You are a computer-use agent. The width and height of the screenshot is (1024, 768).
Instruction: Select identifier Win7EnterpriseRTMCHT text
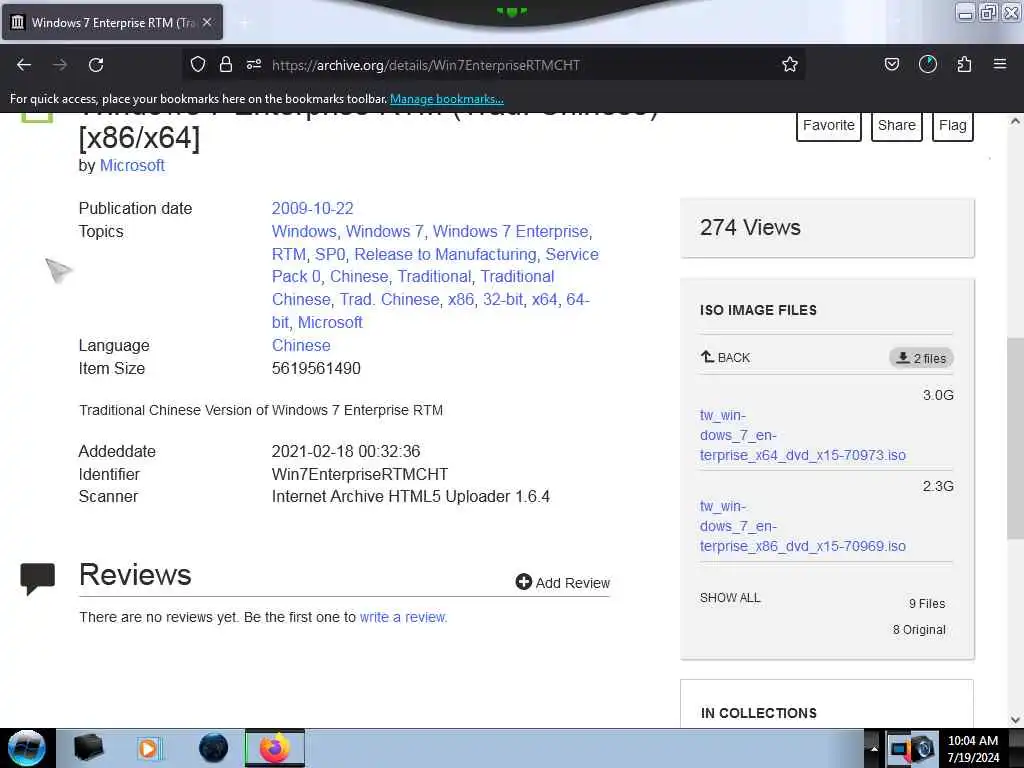[x=360, y=475]
